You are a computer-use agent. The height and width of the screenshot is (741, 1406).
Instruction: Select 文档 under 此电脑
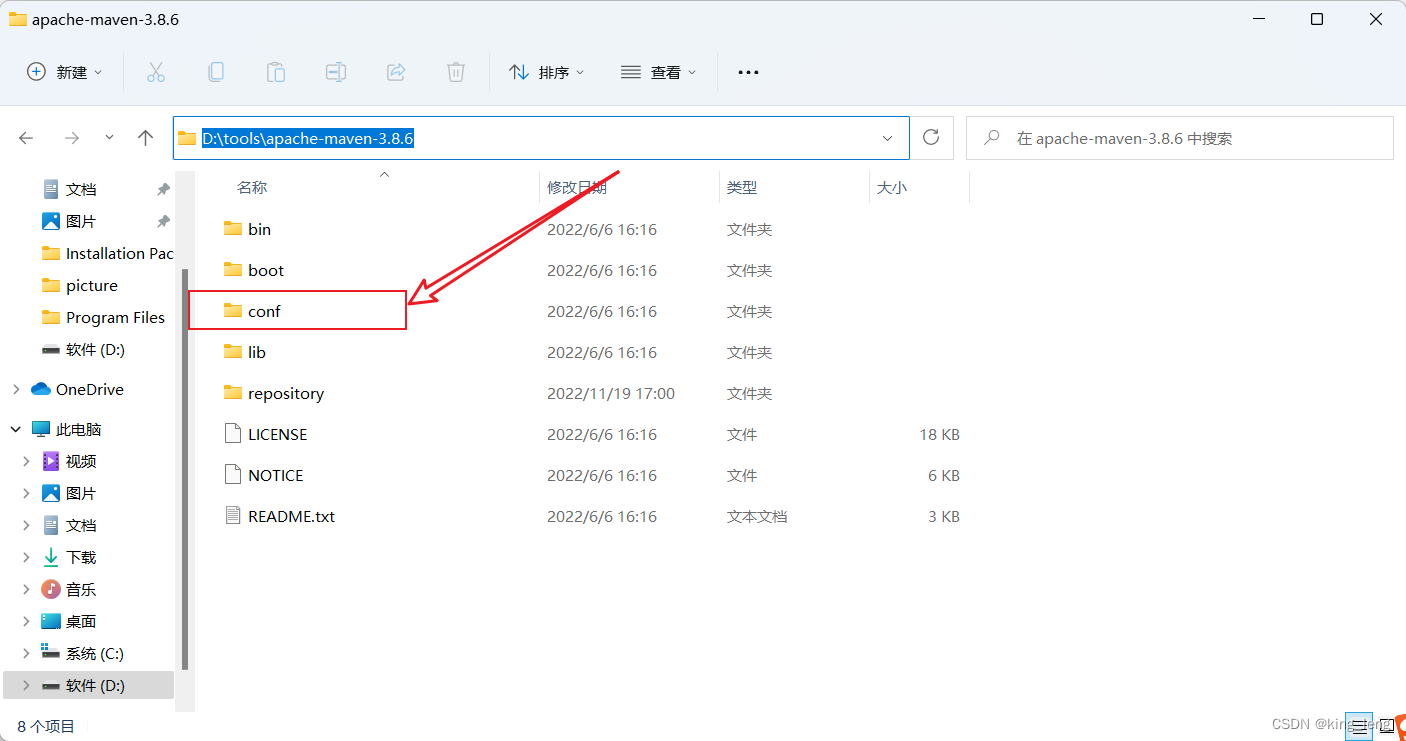(69, 525)
